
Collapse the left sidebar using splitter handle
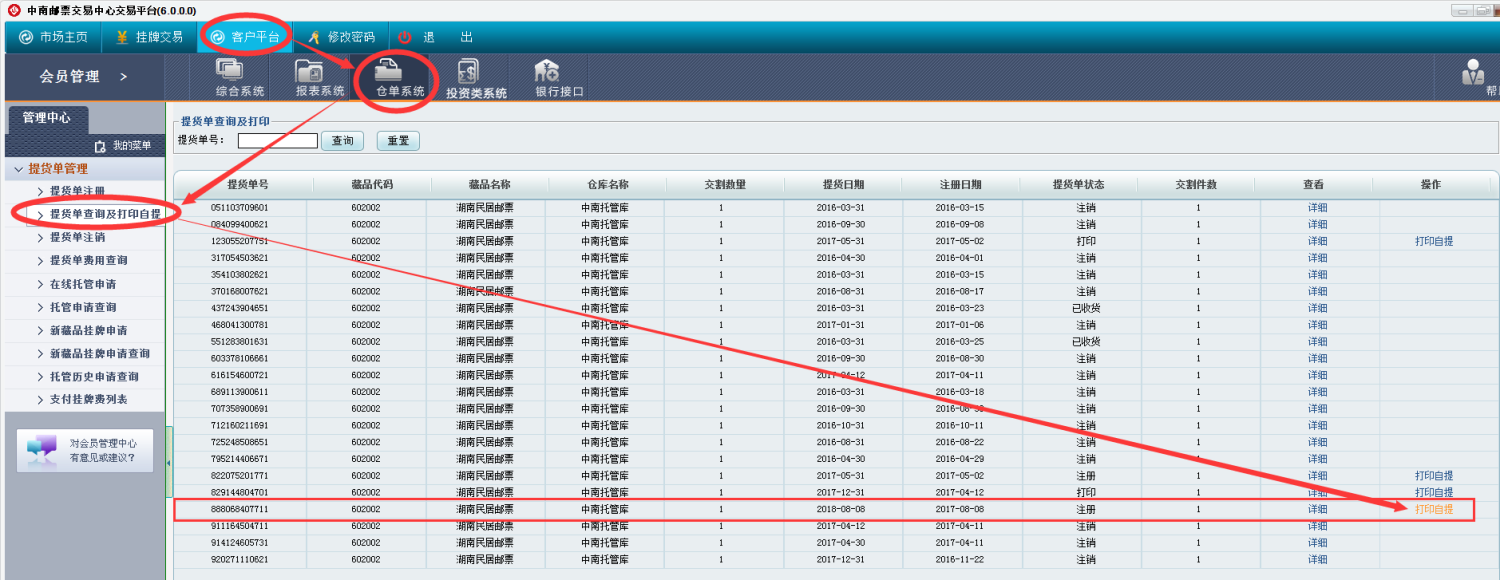[169, 462]
